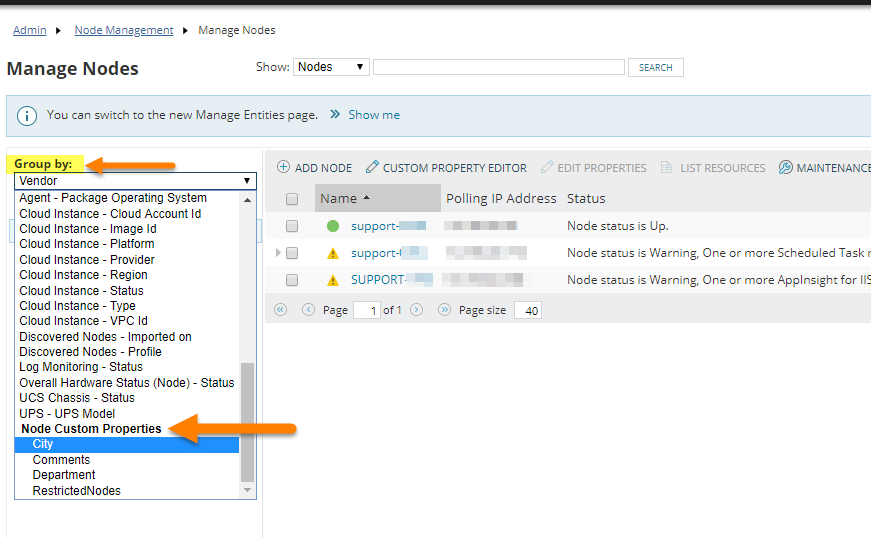
Task: Open the Show Nodes dropdown
Action: point(331,67)
